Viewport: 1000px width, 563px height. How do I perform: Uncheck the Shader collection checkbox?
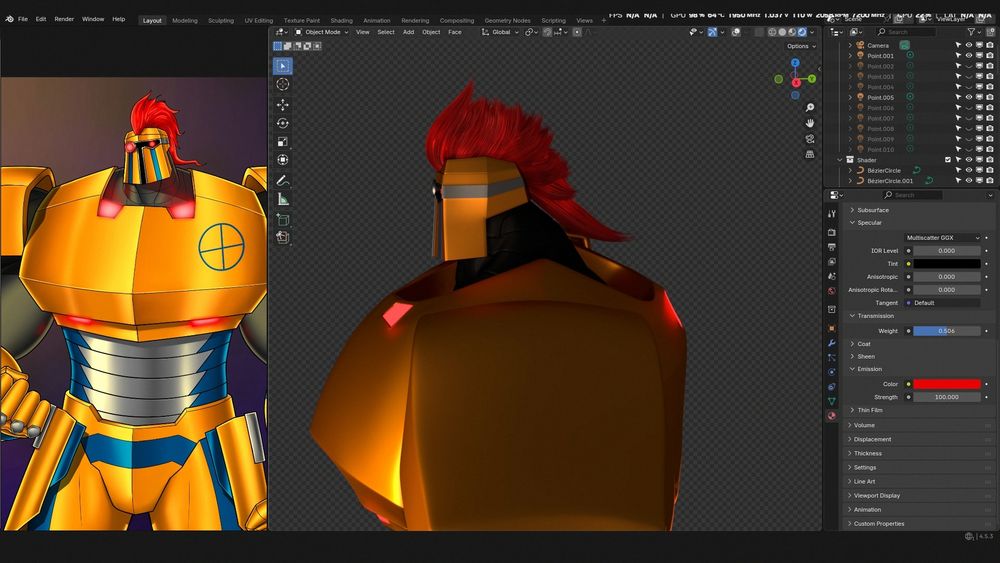[x=948, y=160]
